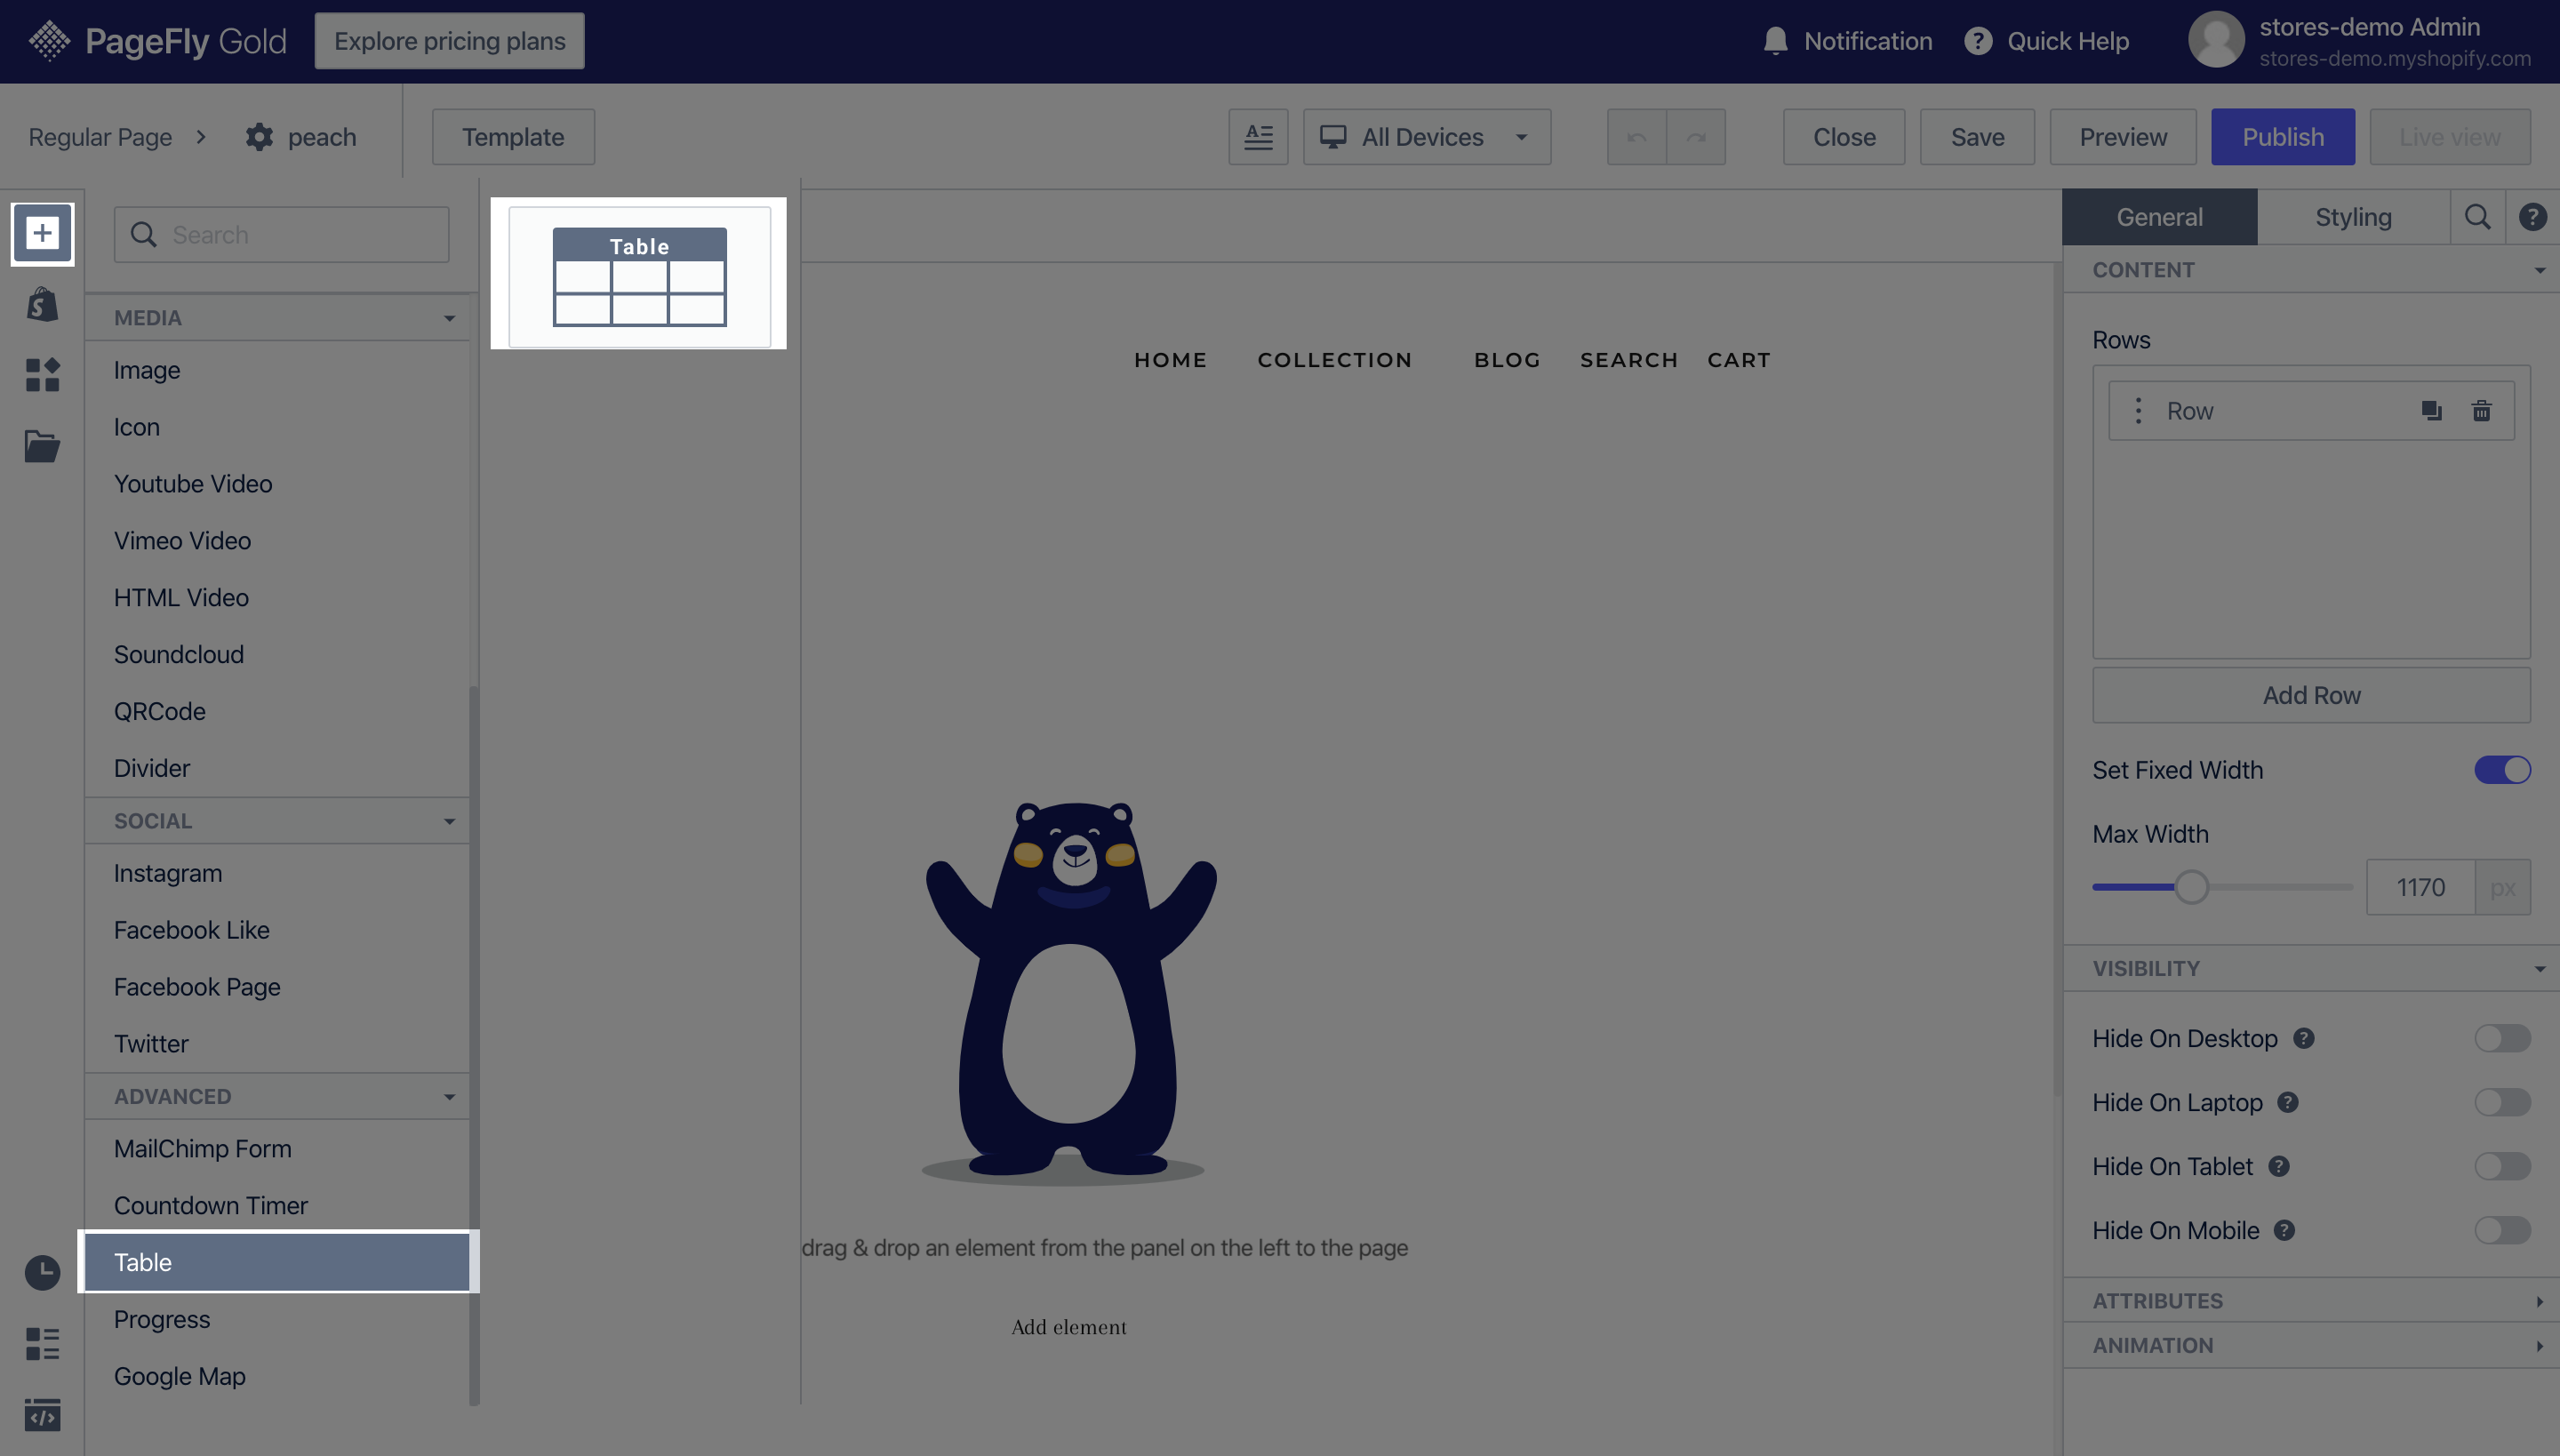Screen dimensions: 2560x1456
Task: Collapse the VISIBILITY section
Action: (2311, 969)
